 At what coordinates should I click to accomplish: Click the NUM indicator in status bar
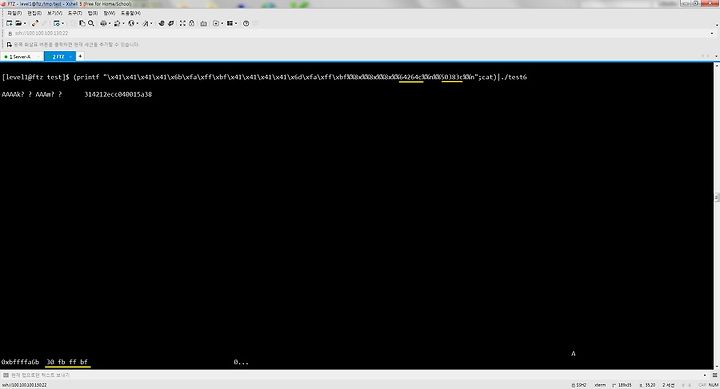coord(713,385)
